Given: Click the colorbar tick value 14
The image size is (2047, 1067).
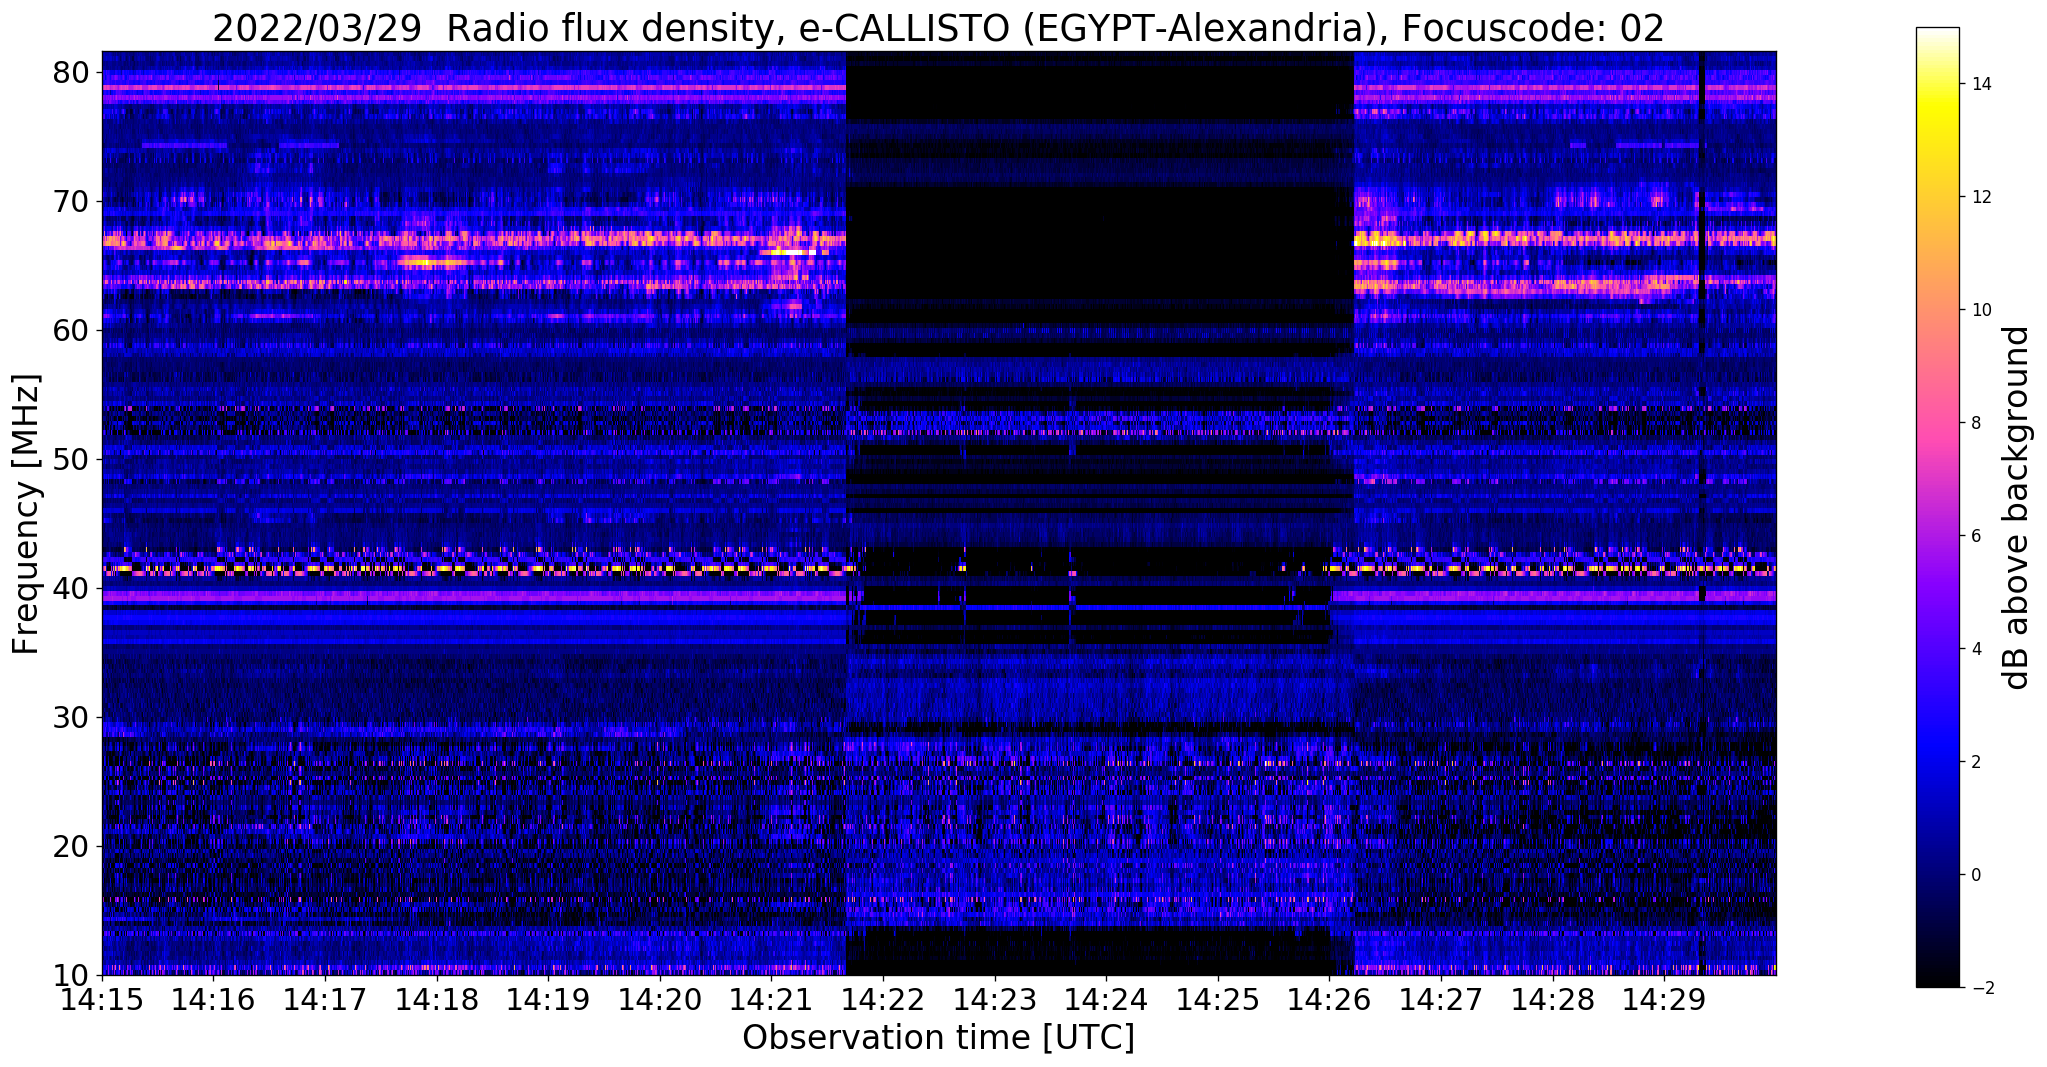Looking at the screenshot, I should click(x=1980, y=84).
